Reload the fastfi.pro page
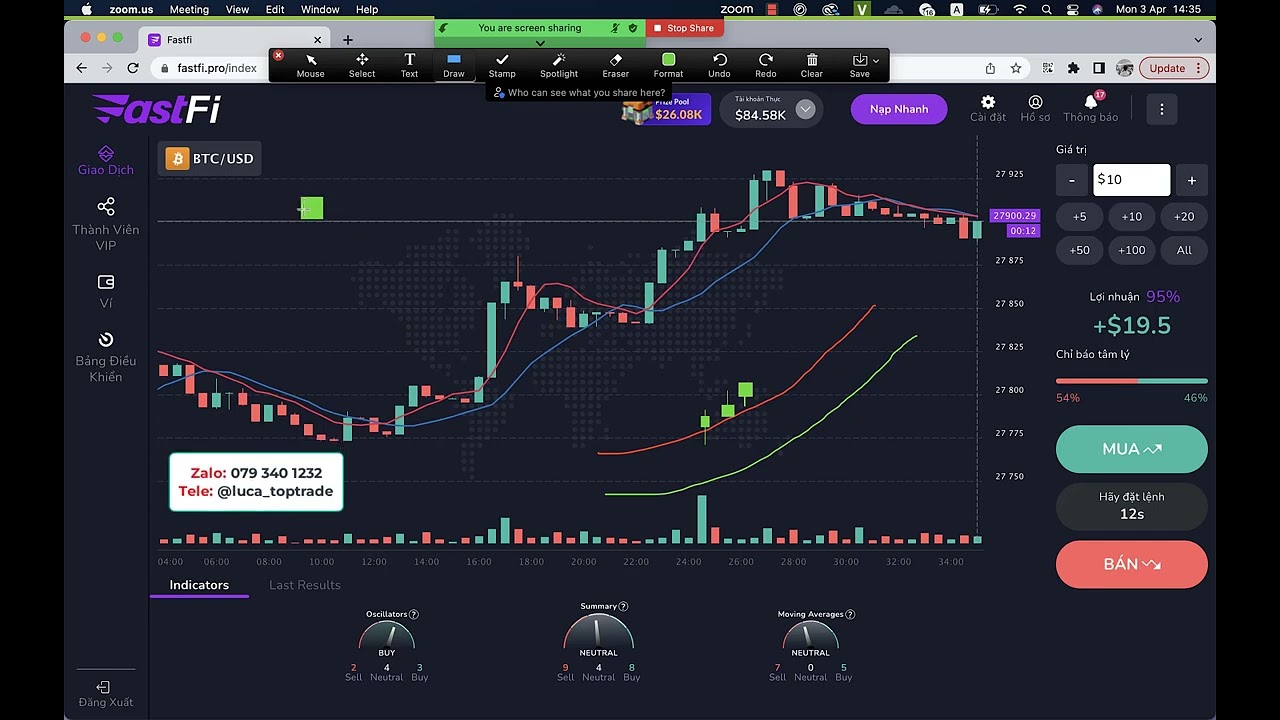Viewport: 1280px width, 720px height. [133, 68]
